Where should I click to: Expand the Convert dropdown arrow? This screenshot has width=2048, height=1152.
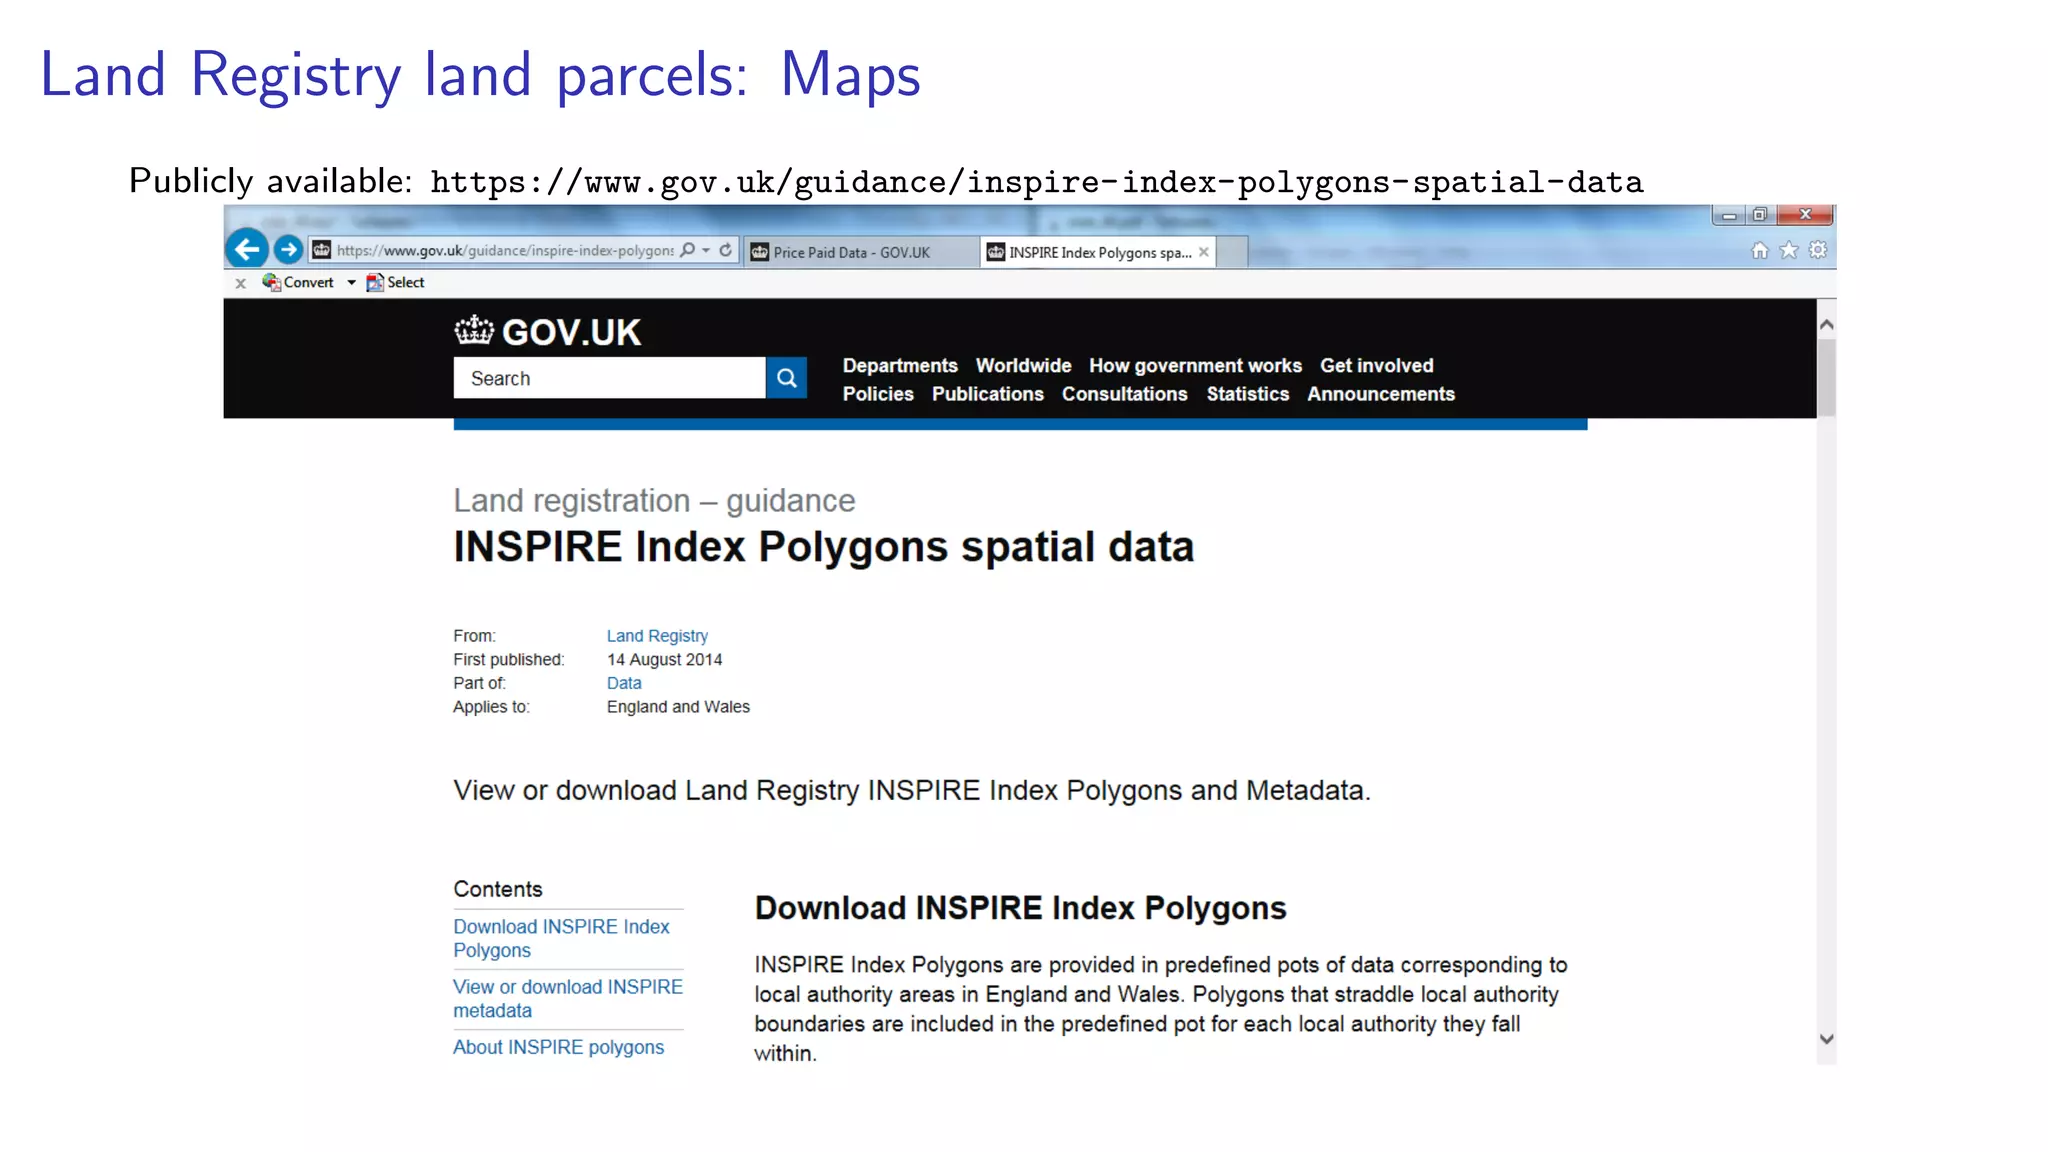(x=351, y=283)
